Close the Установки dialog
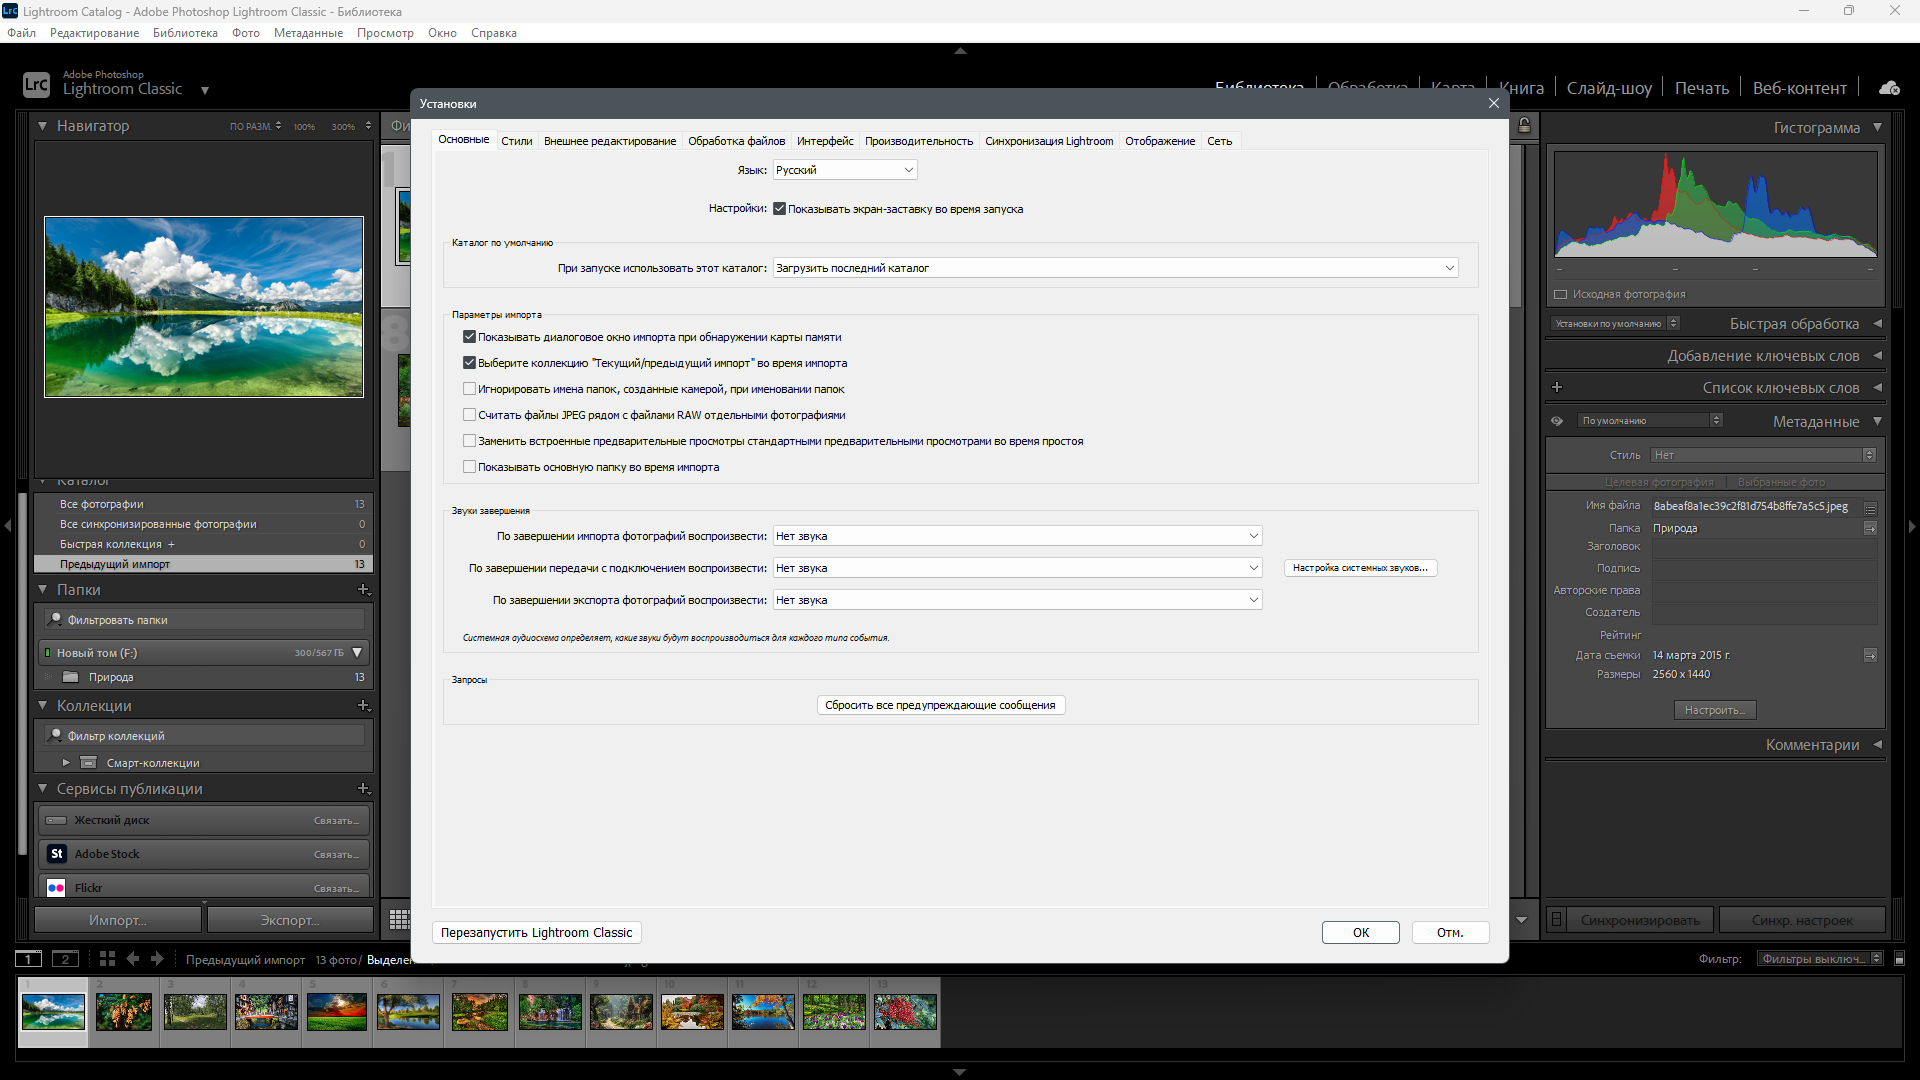 pos(1494,103)
